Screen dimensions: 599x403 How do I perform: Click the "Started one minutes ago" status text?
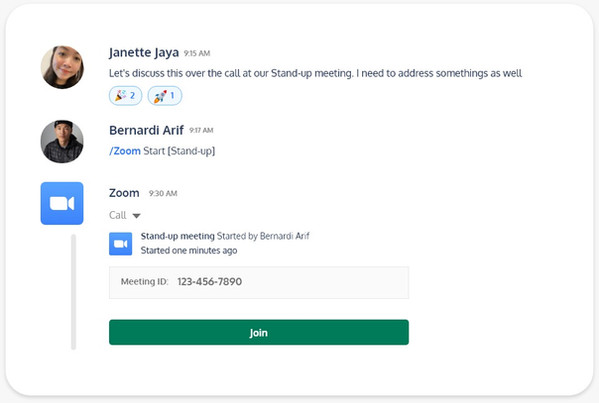point(189,251)
